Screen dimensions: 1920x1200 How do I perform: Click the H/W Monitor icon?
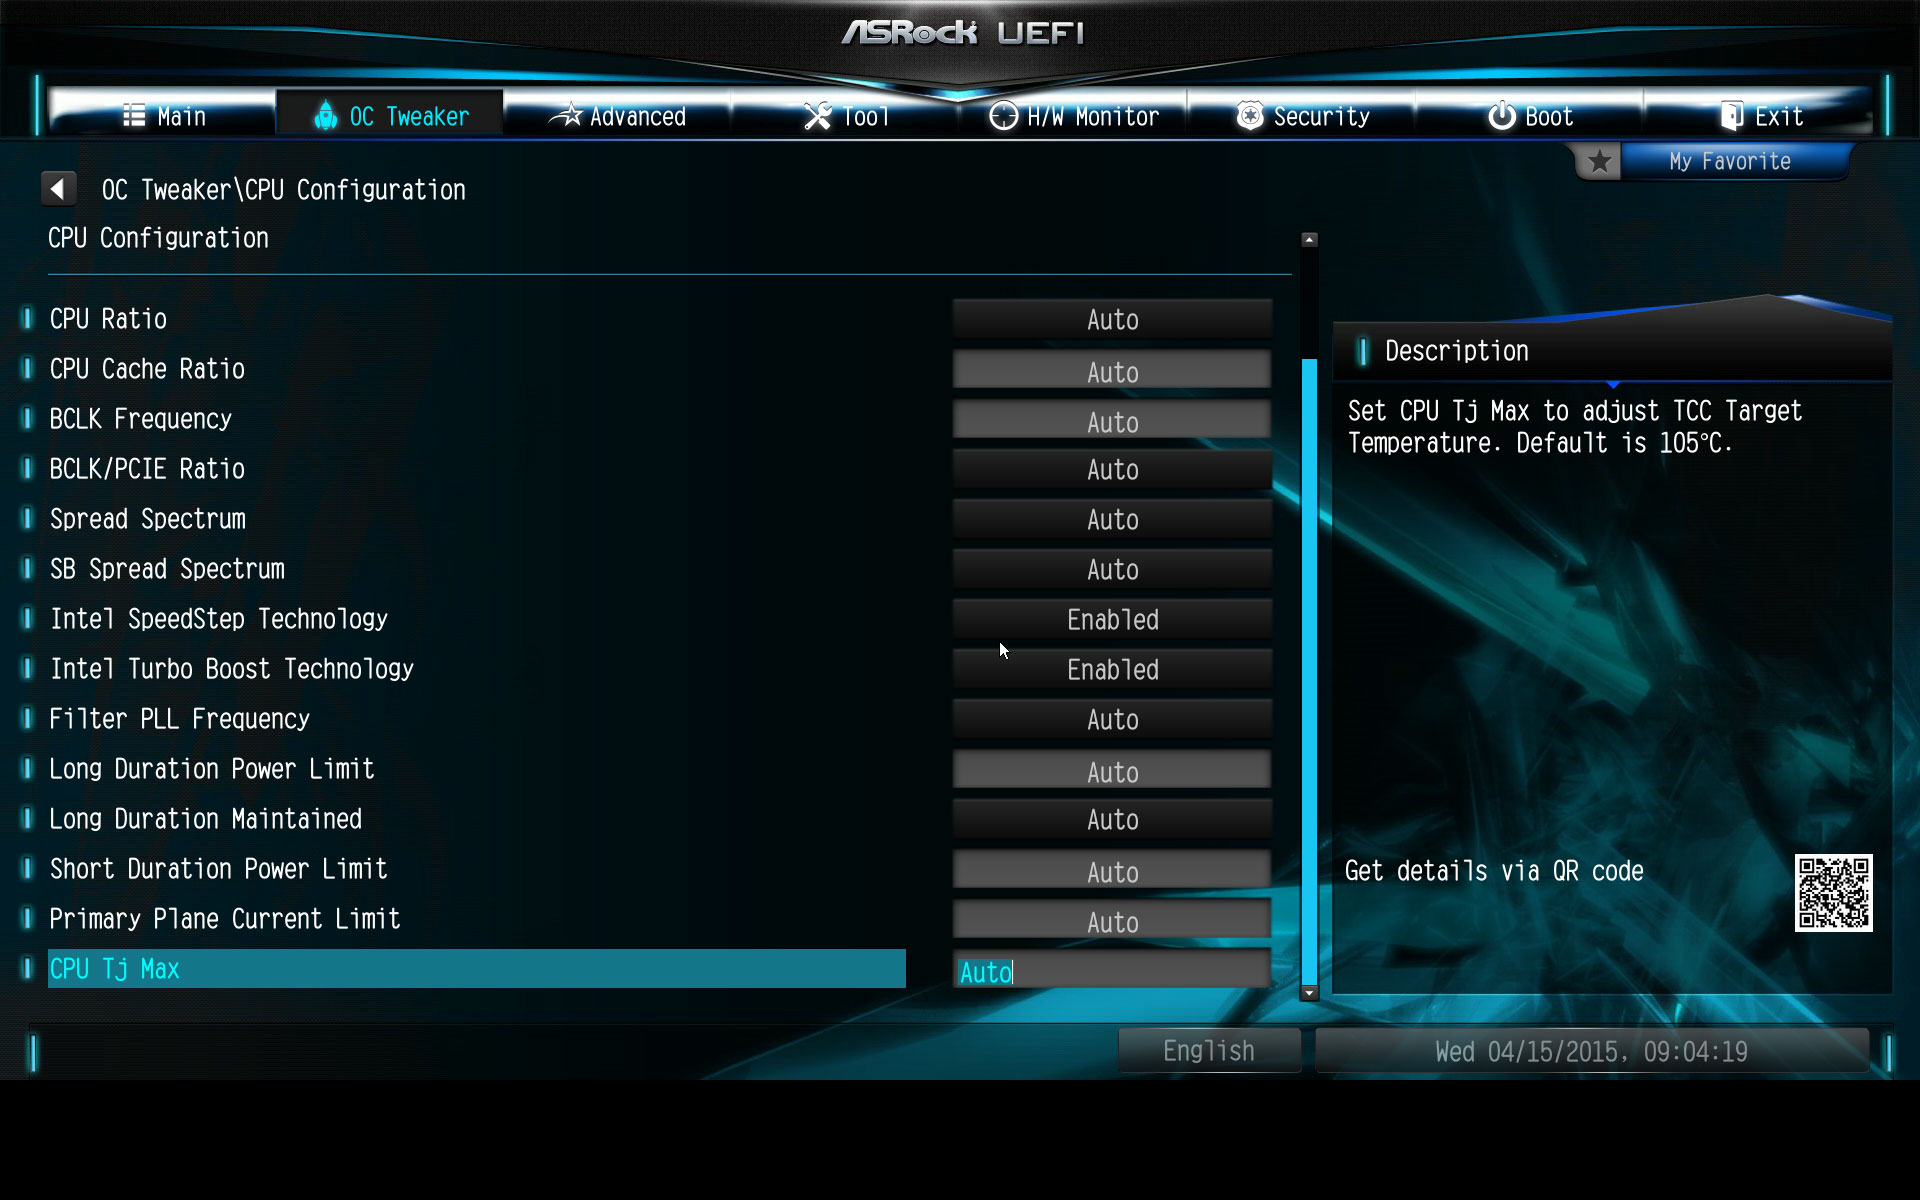pyautogui.click(x=998, y=116)
